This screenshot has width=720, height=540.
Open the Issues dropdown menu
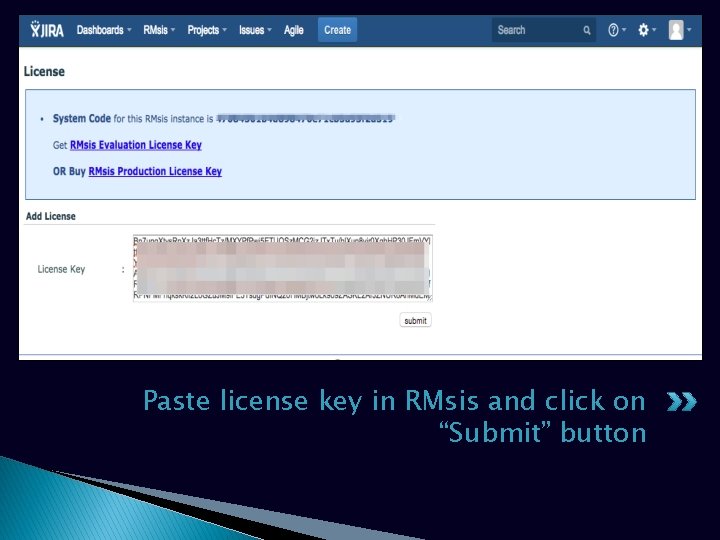[x=255, y=30]
